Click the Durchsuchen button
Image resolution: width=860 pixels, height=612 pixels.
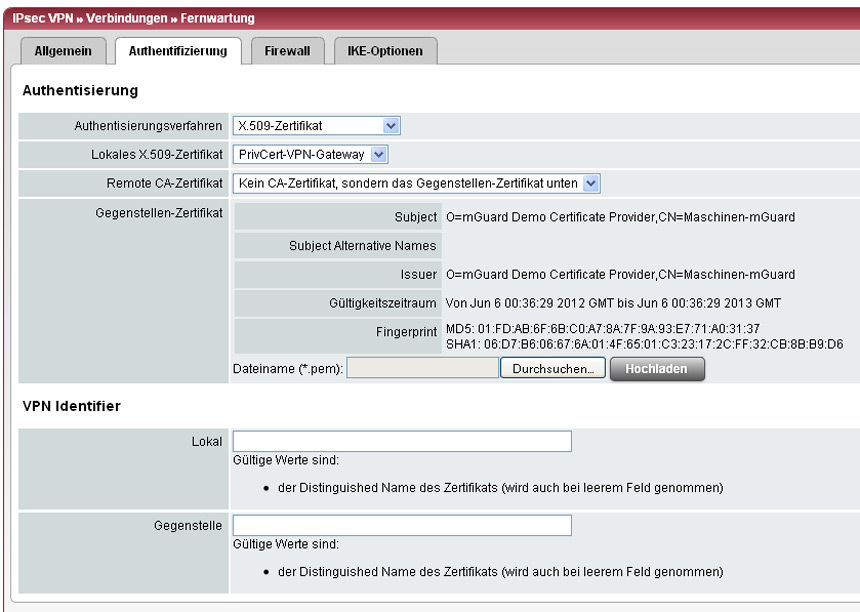point(552,369)
